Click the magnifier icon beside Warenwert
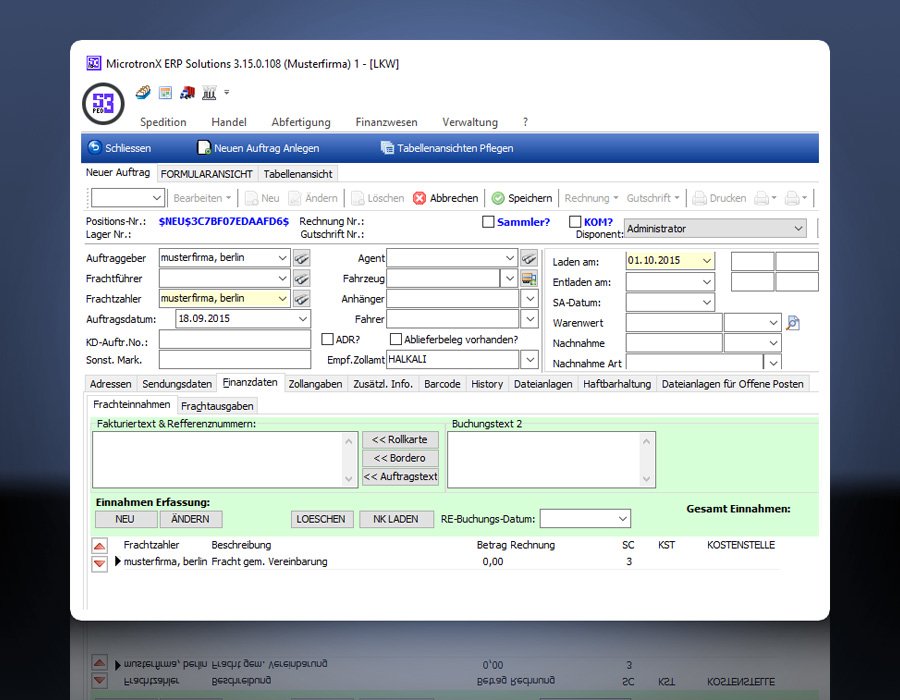Viewport: 900px width, 700px height. [793, 322]
